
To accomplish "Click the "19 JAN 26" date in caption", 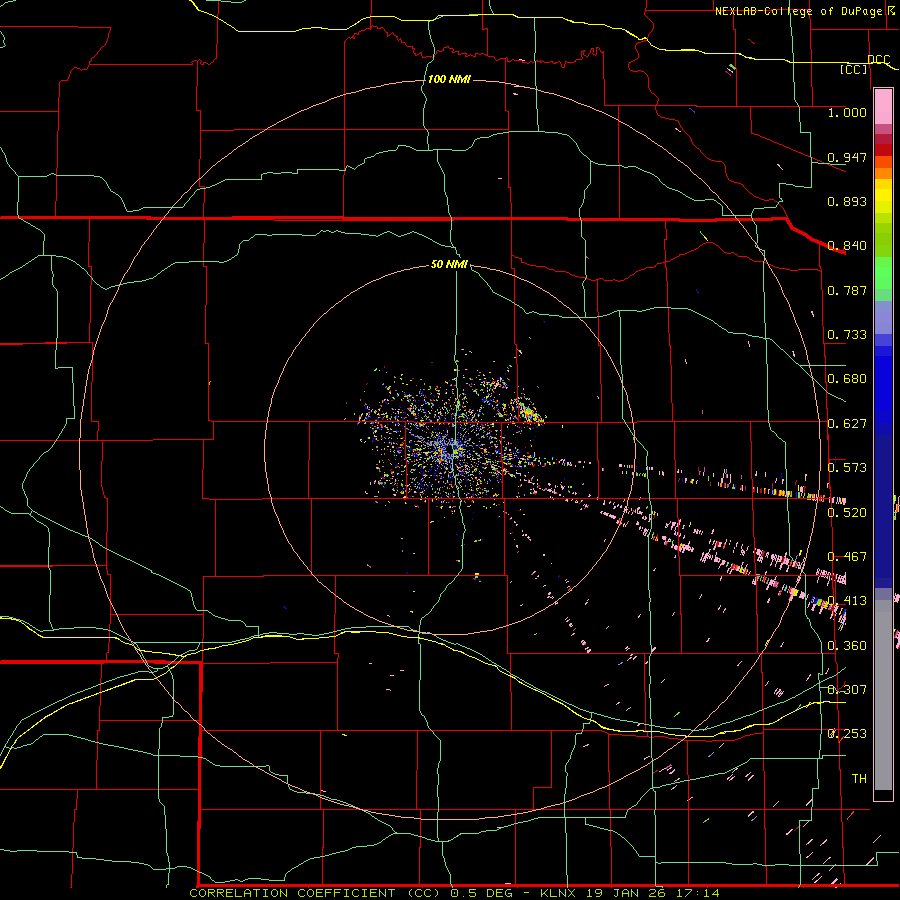I will click(x=626, y=893).
